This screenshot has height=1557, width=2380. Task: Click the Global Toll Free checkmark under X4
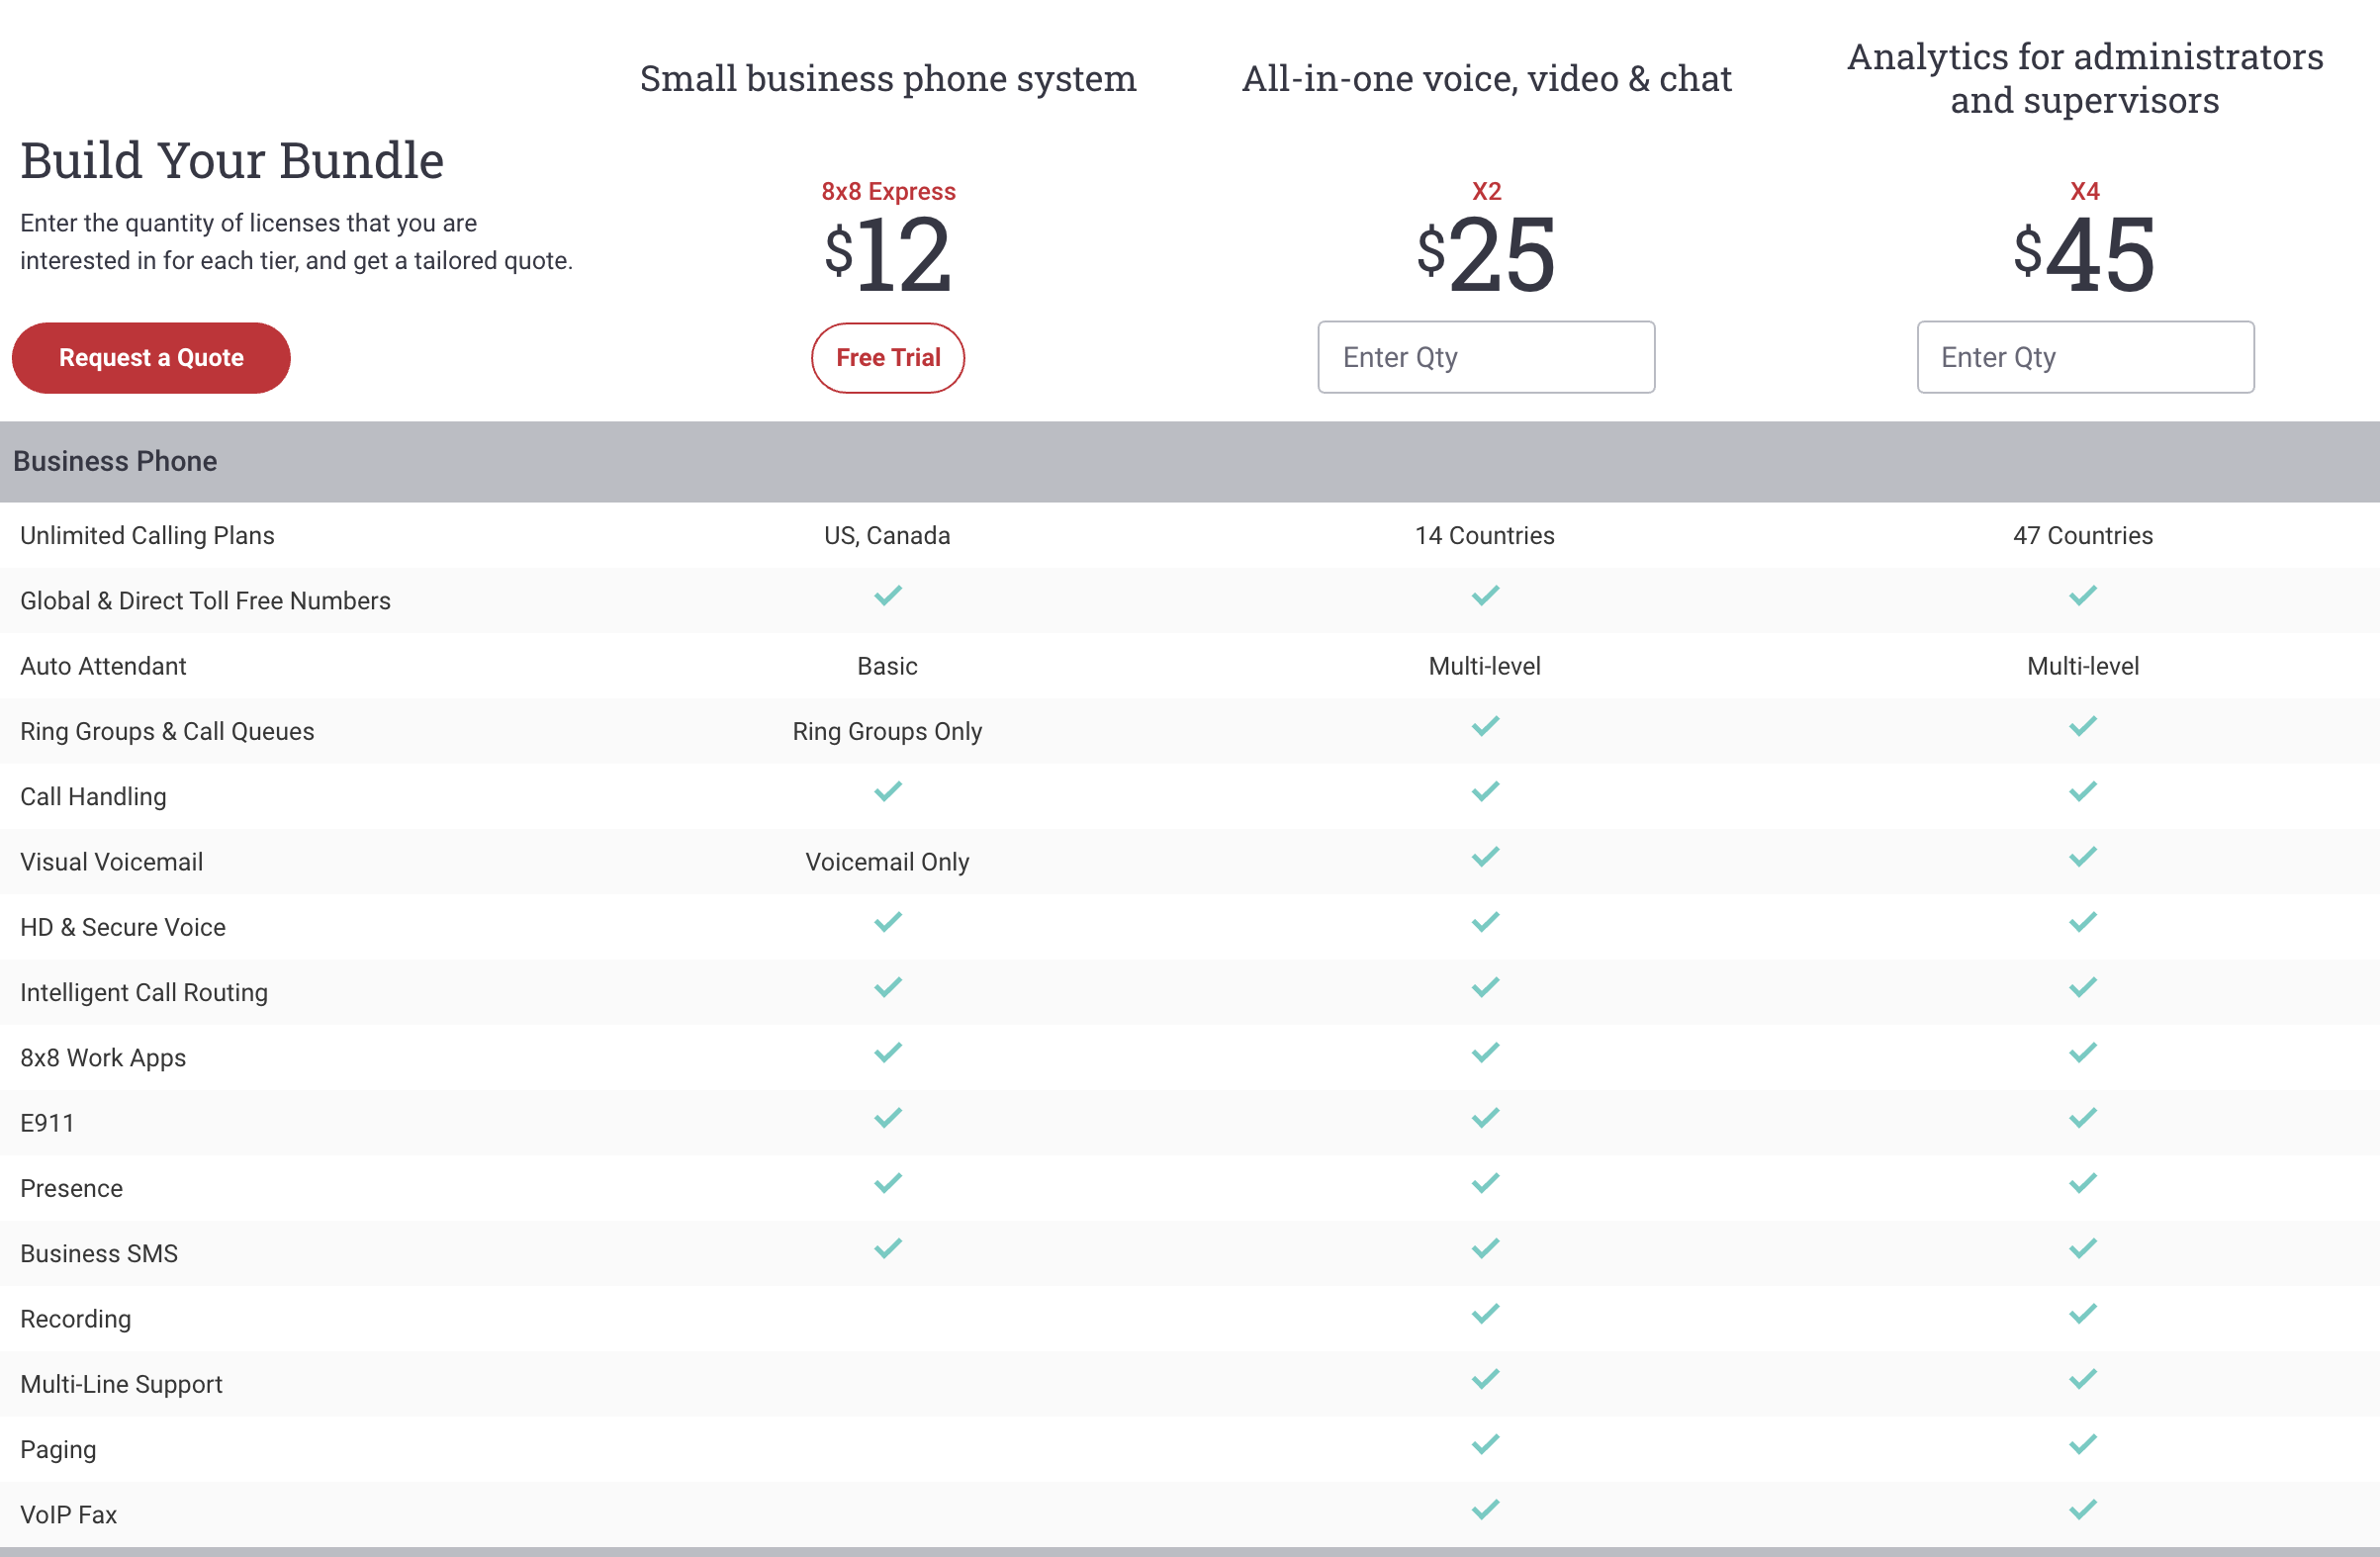2083,596
